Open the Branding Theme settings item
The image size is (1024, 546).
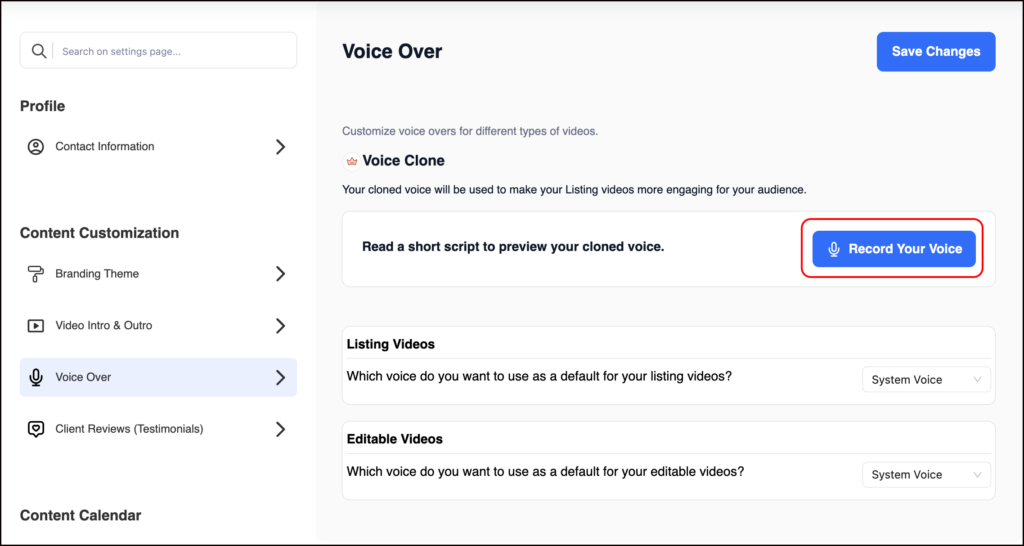tap(97, 274)
